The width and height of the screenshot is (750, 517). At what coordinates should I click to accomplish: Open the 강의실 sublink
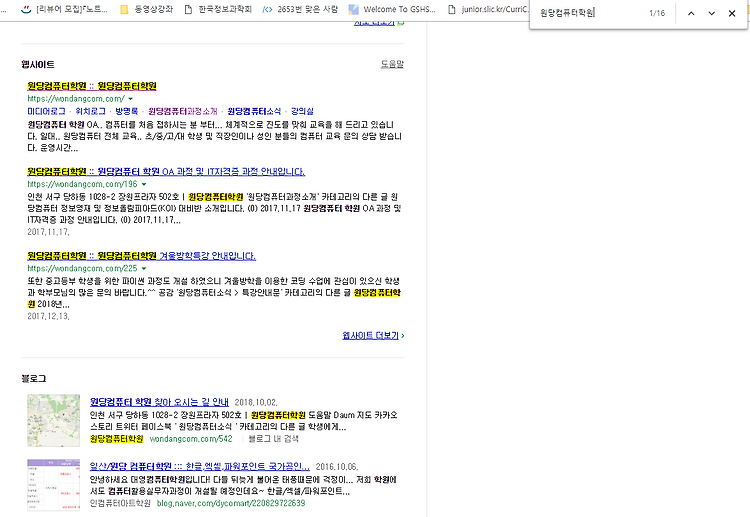302,111
